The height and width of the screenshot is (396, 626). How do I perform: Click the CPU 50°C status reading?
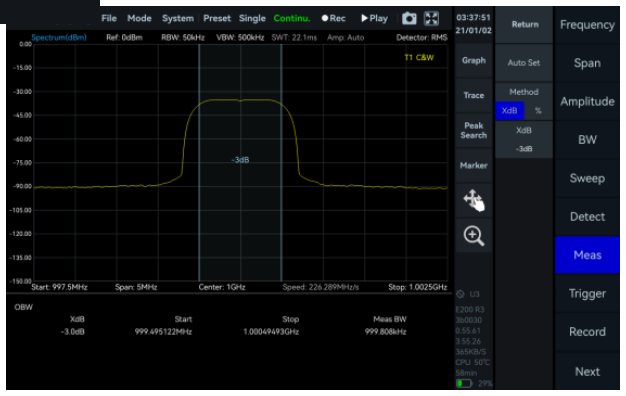tap(472, 362)
